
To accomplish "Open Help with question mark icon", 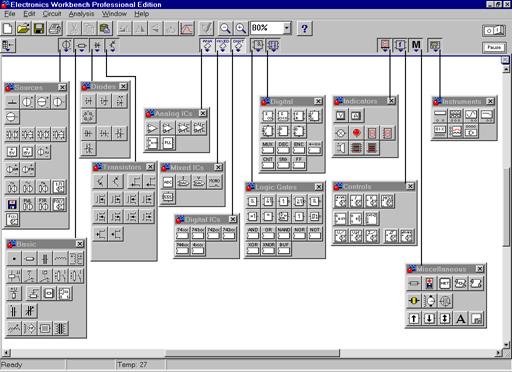I will (x=304, y=28).
